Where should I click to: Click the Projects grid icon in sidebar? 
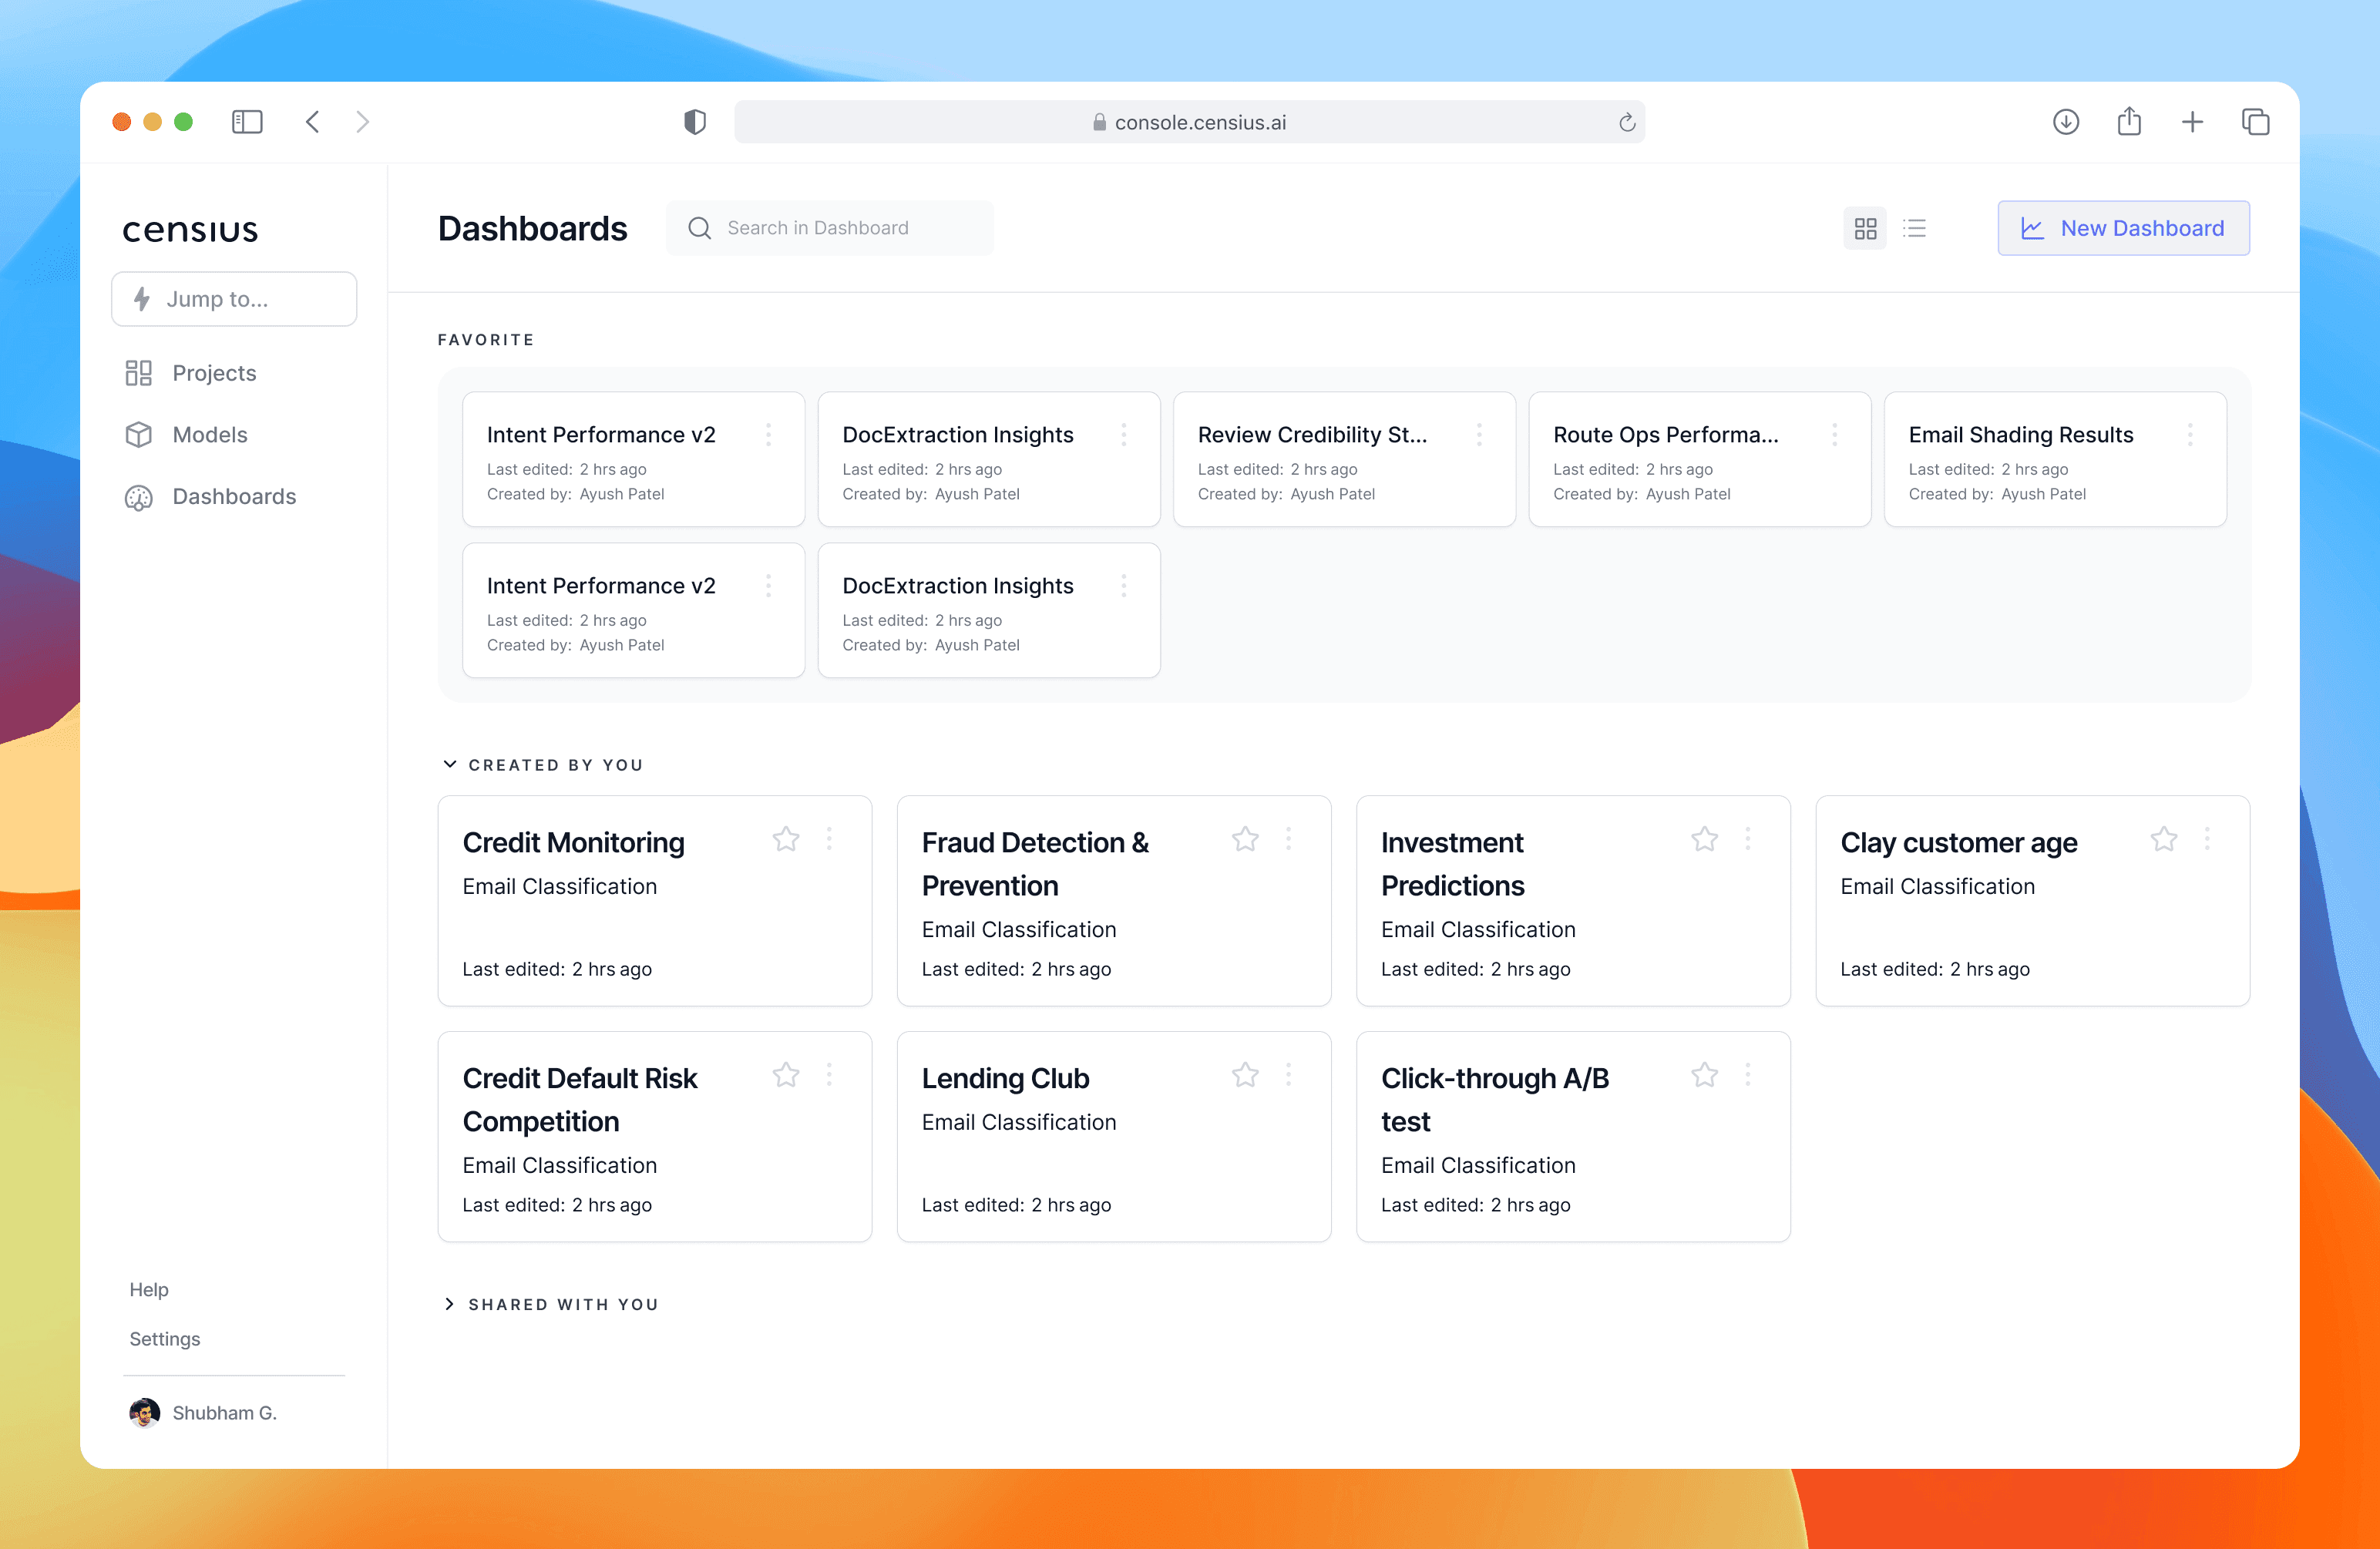click(x=138, y=373)
